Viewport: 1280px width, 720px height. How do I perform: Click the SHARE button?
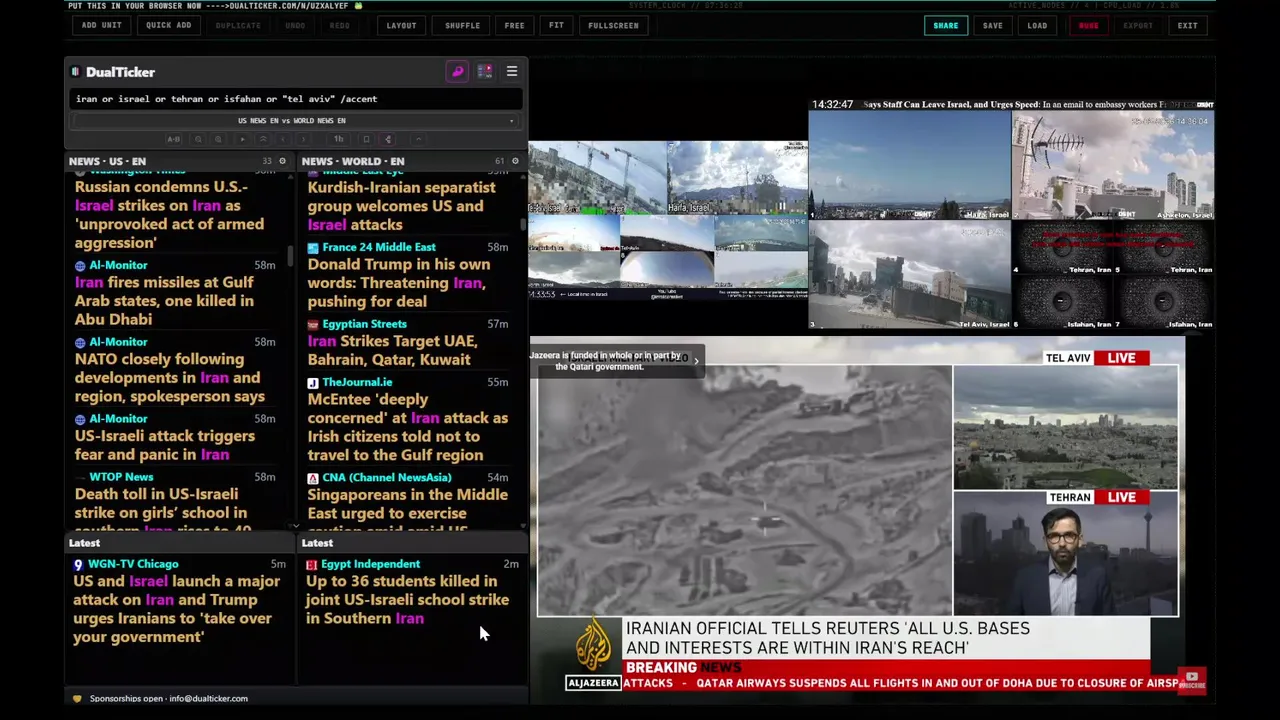[945, 26]
